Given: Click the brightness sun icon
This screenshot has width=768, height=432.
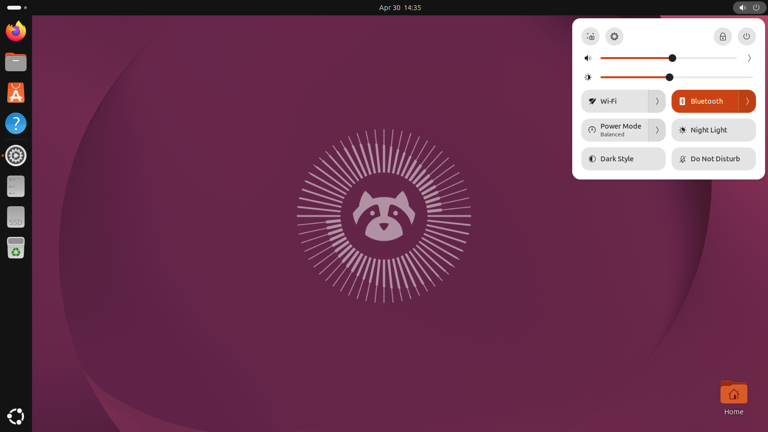Looking at the screenshot, I should point(588,77).
